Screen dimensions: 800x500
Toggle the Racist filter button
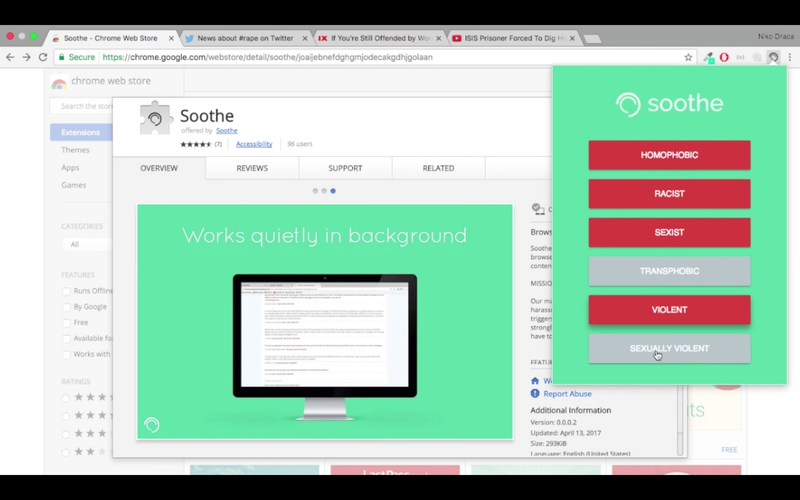(669, 194)
